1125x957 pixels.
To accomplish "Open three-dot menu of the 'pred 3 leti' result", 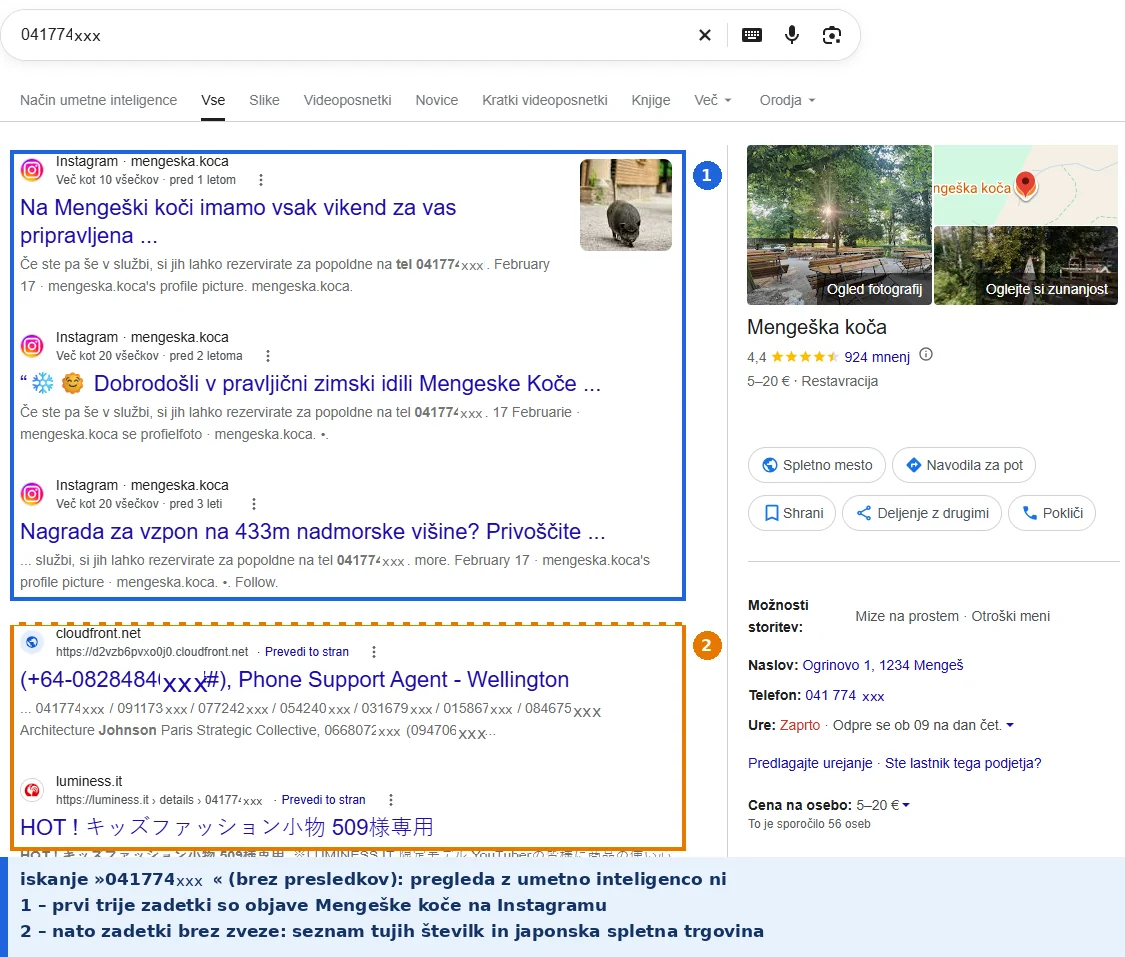I will [x=253, y=504].
